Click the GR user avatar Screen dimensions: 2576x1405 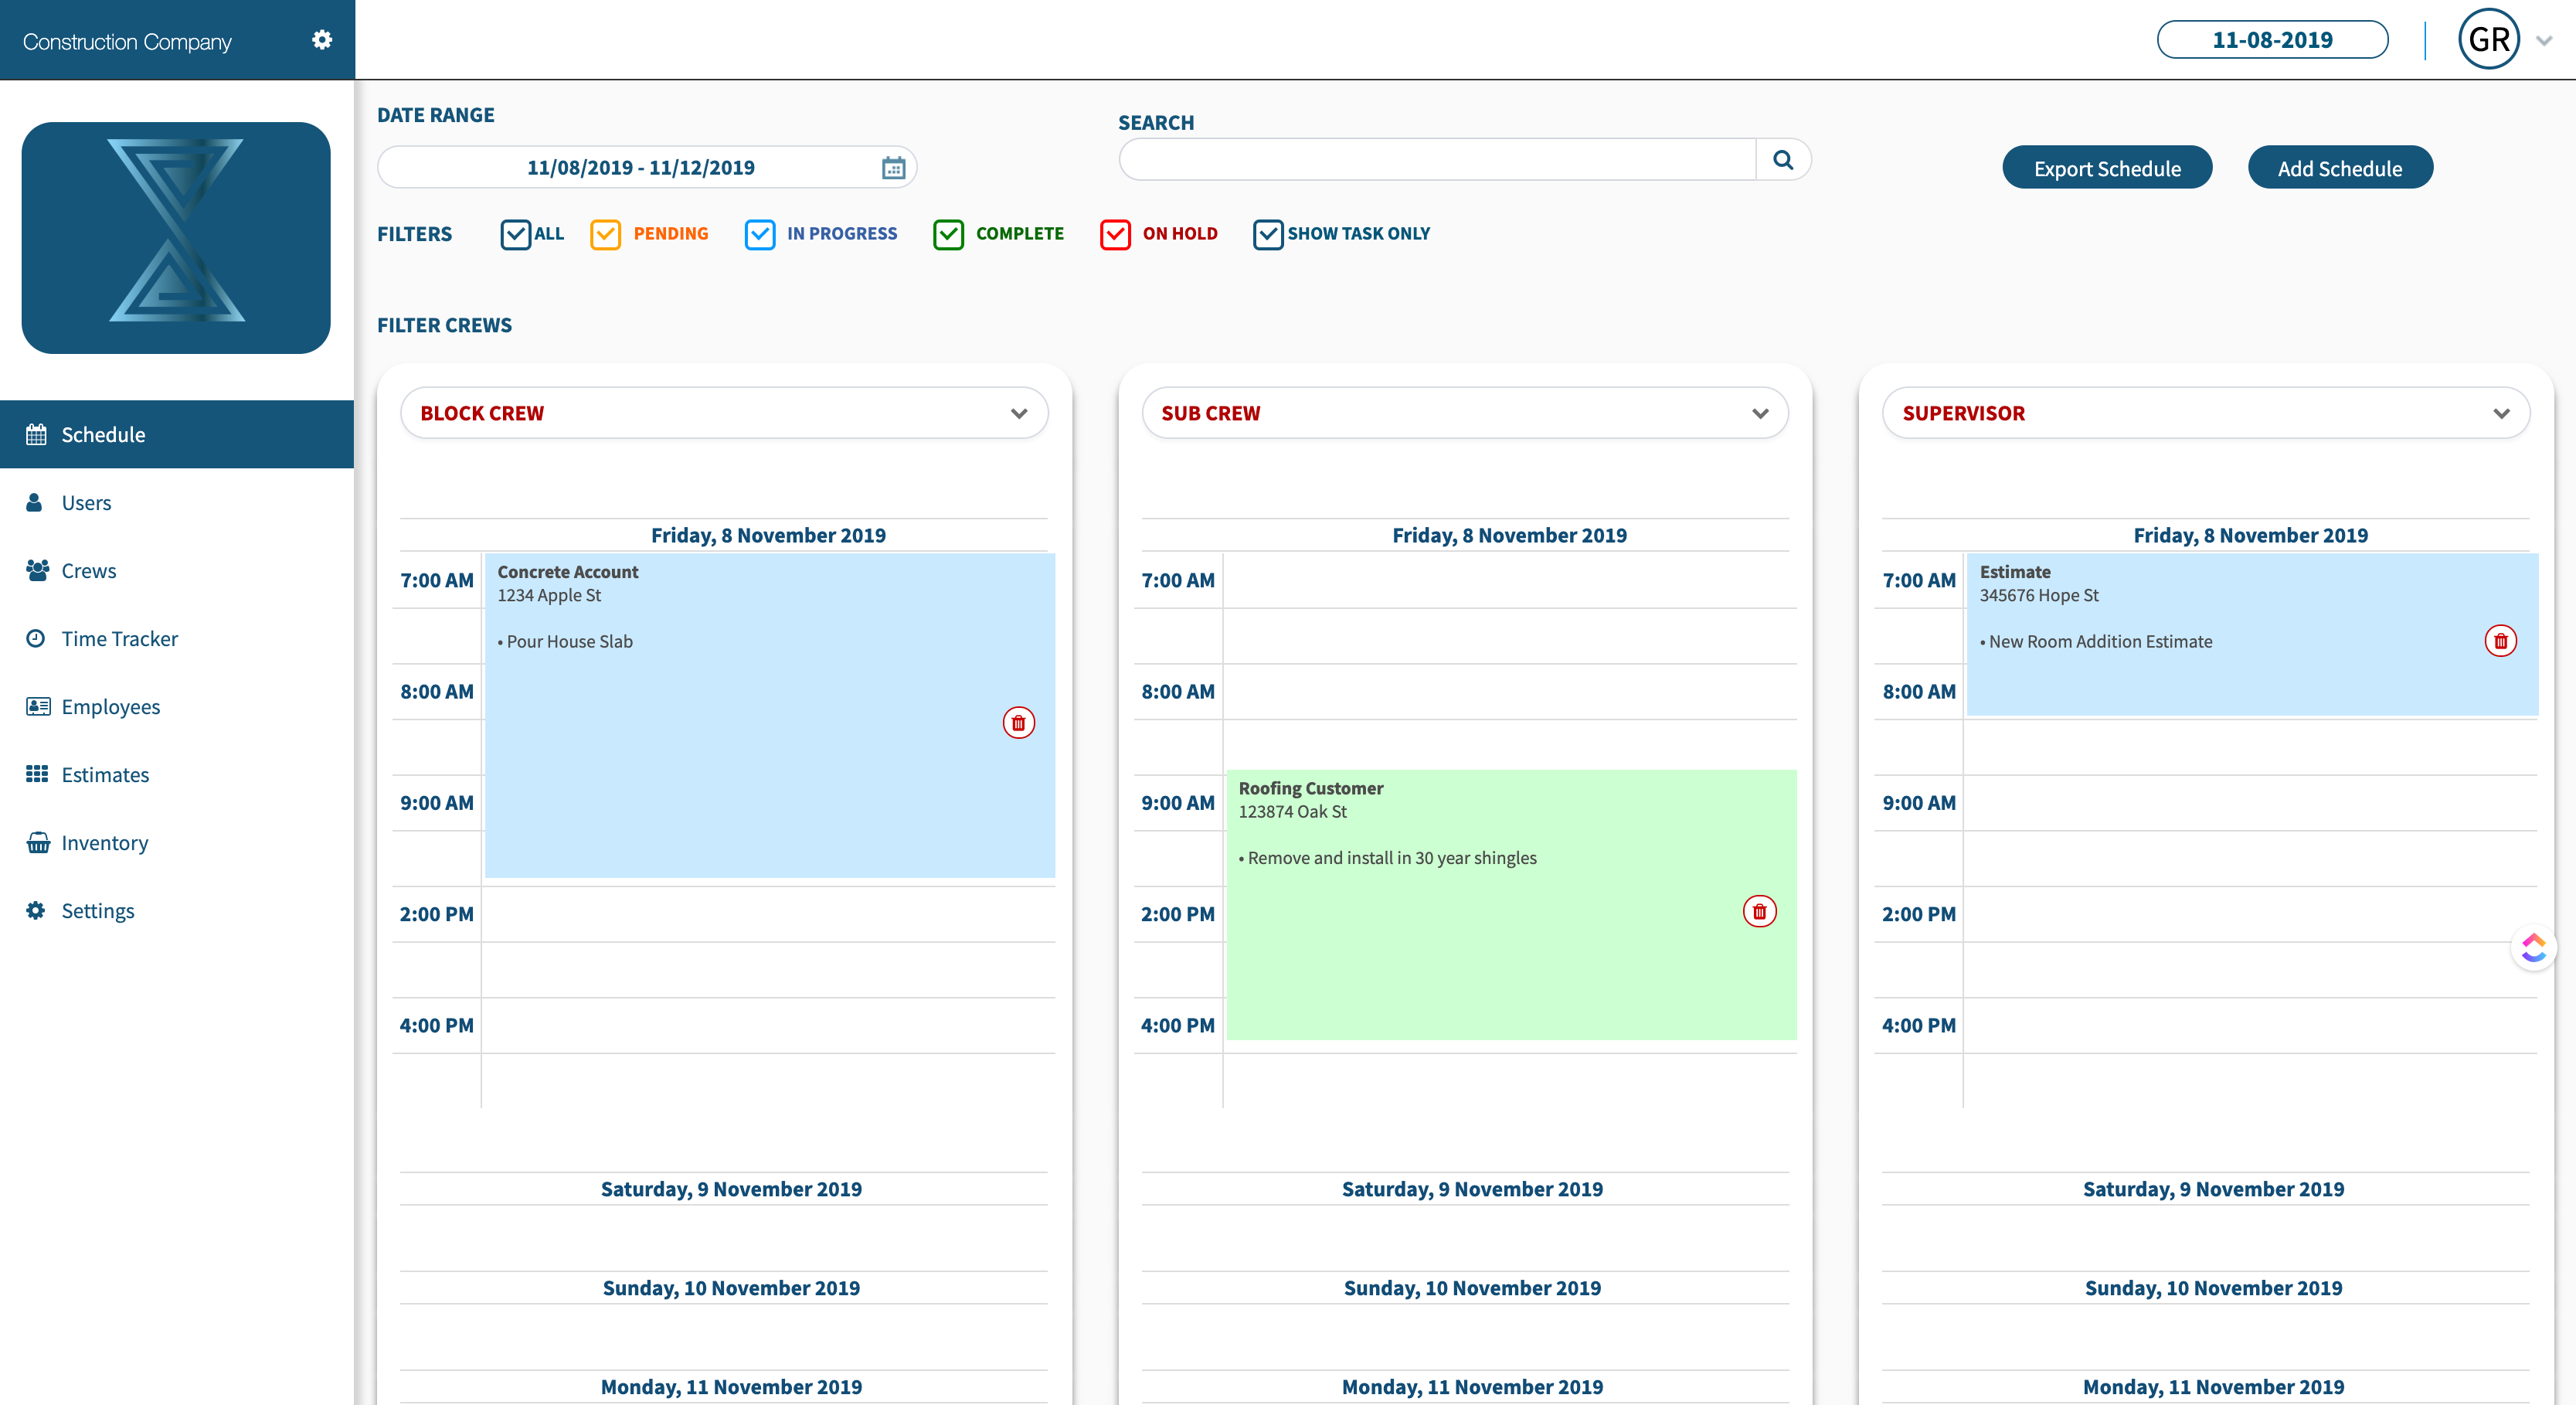pos(2488,40)
